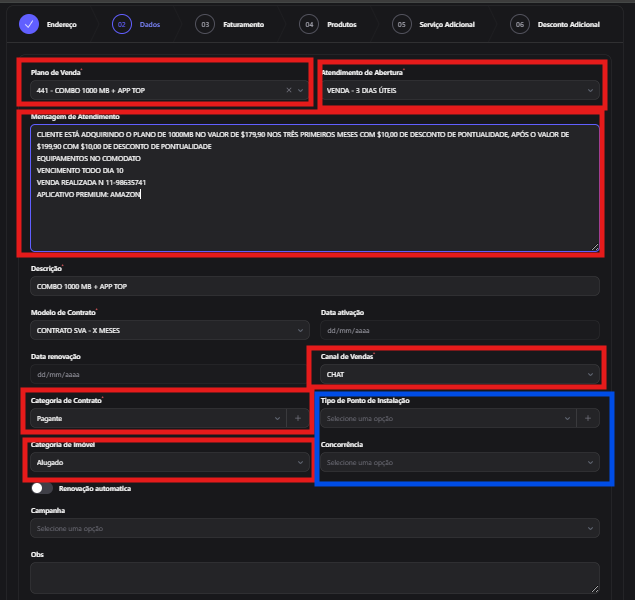The image size is (635, 600).
Task: Click step circle 03 for Faturamento
Action: click(205, 24)
